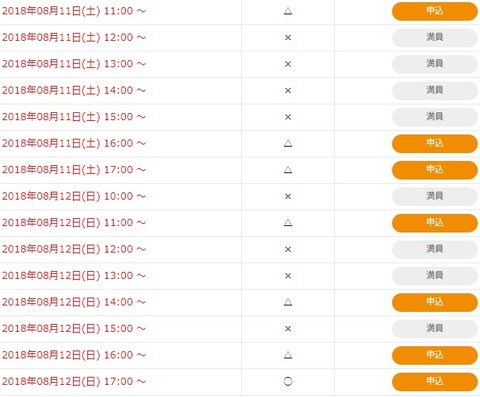Click 申込 for Aug 12 11:00 slot
480x397 pixels.
[435, 223]
